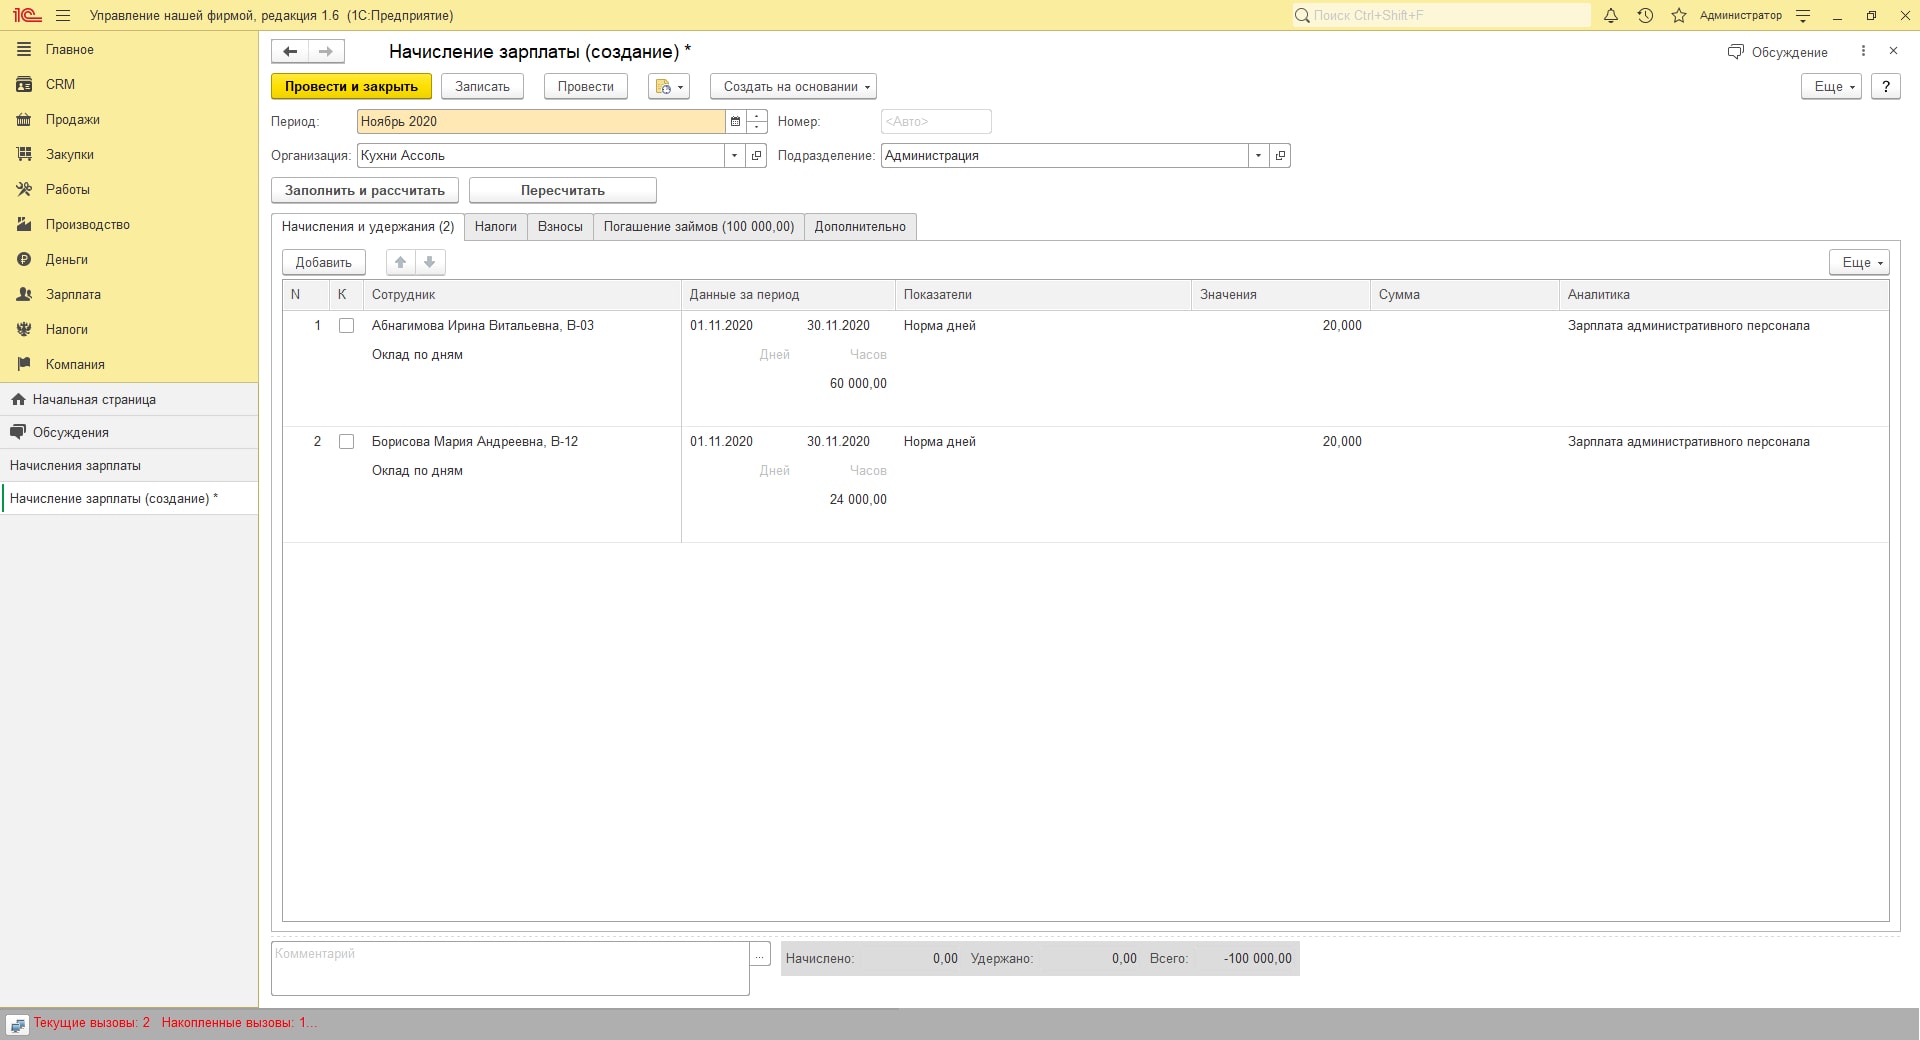Open notifications bell icon
Viewport: 1920px width, 1040px height.
point(1610,16)
